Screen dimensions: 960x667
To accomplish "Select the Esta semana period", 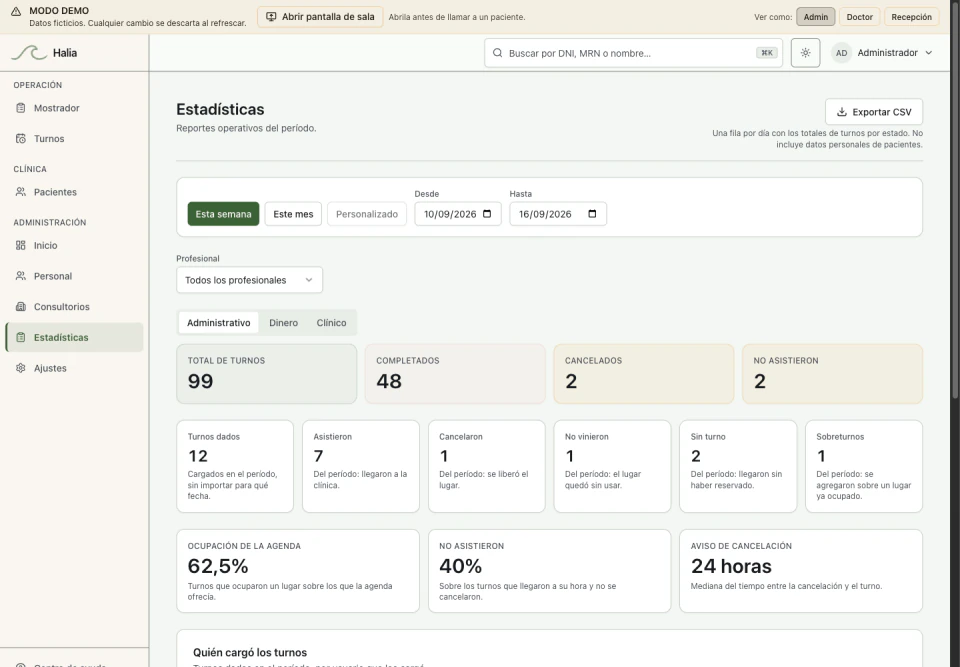I will [223, 214].
